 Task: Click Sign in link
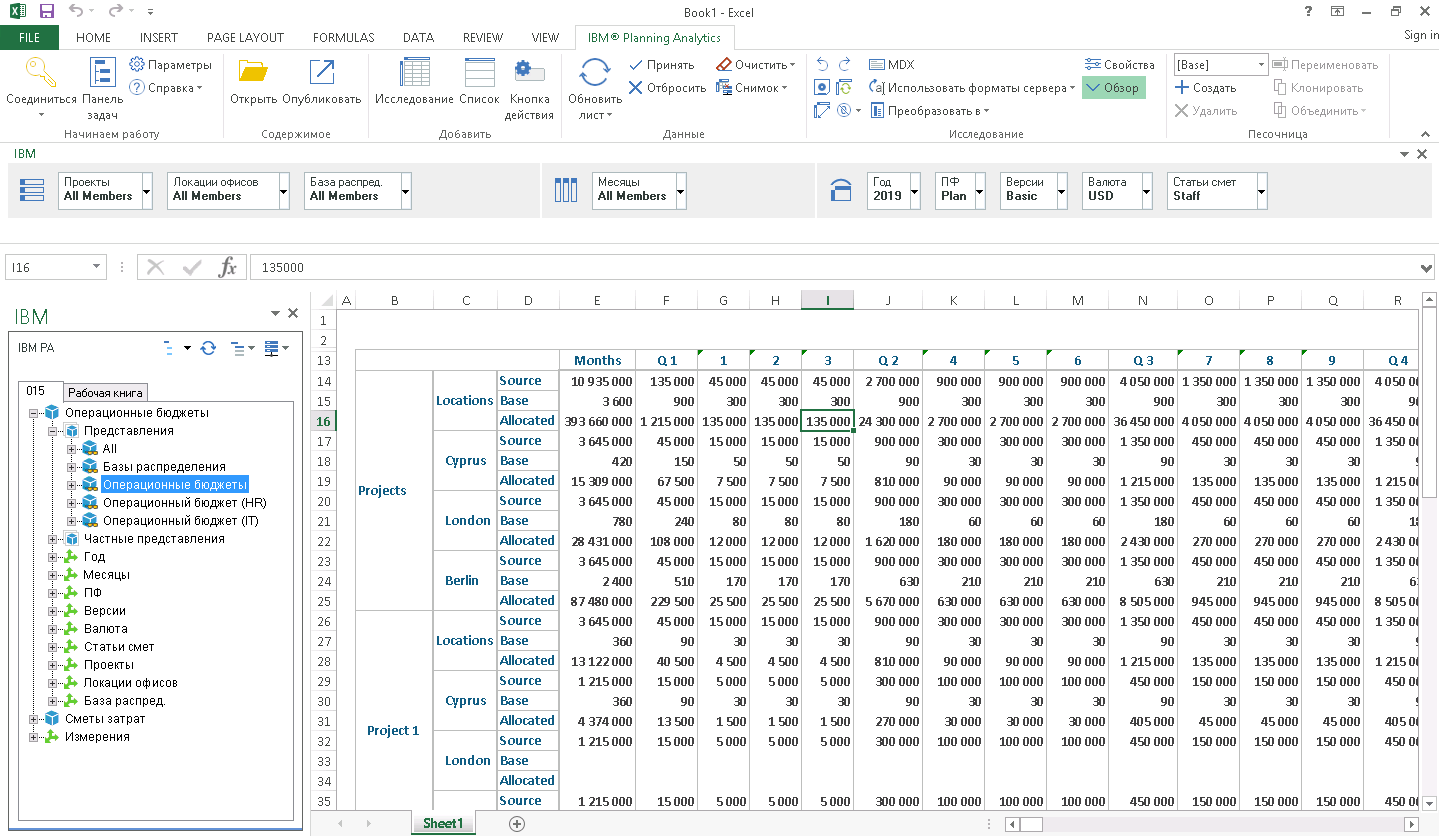(1420, 35)
